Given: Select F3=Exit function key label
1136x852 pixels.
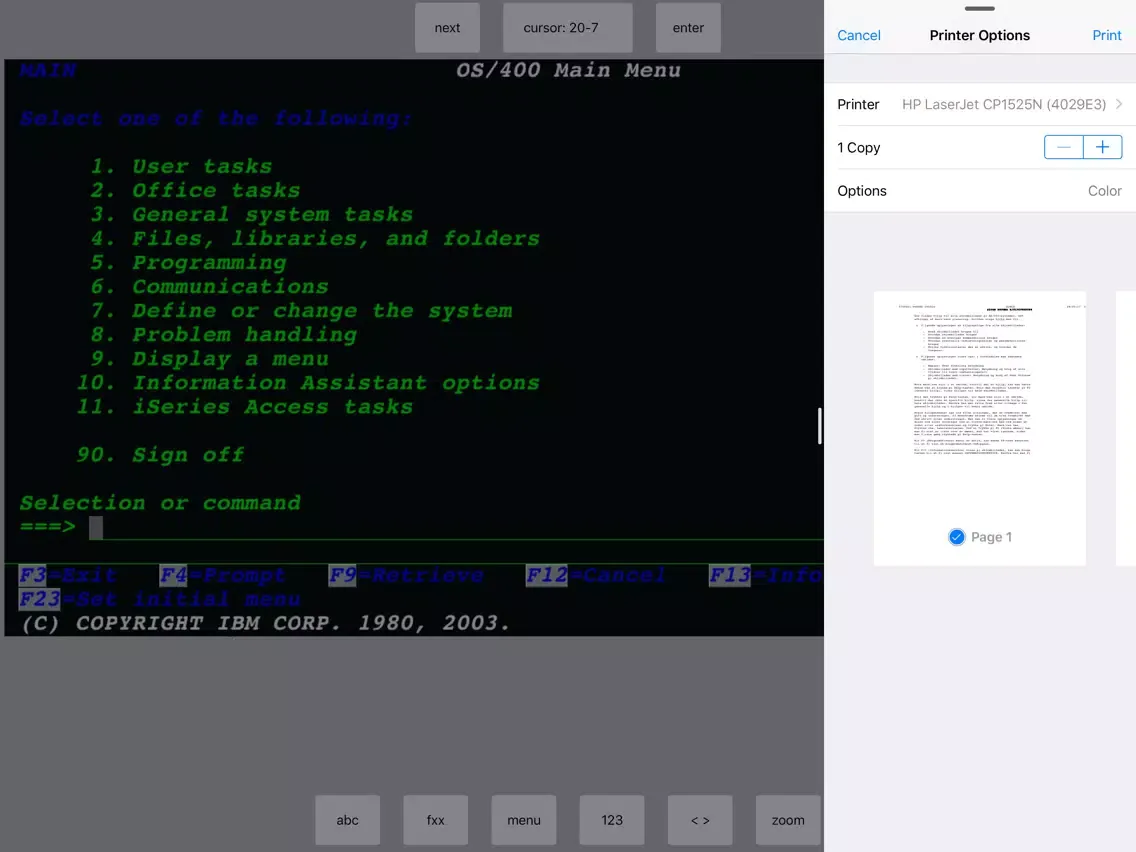Looking at the screenshot, I should pos(68,575).
